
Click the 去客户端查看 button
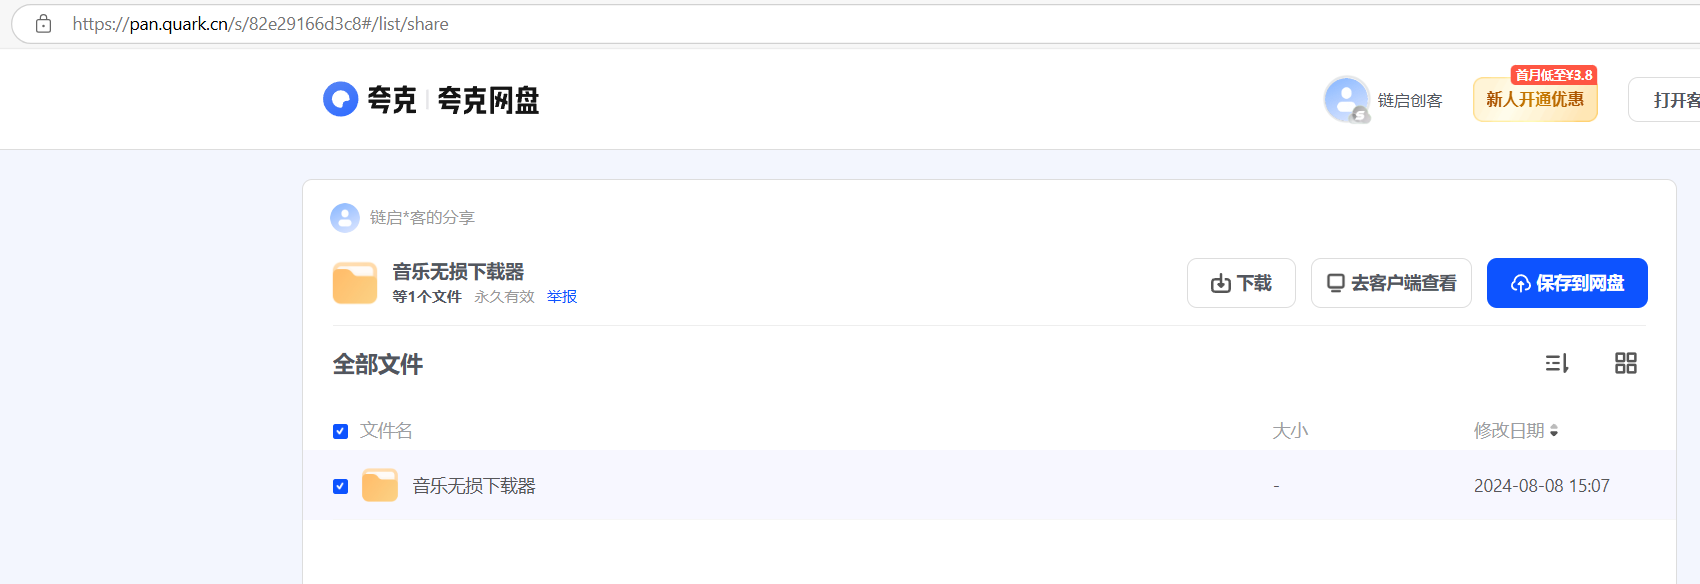click(1391, 283)
